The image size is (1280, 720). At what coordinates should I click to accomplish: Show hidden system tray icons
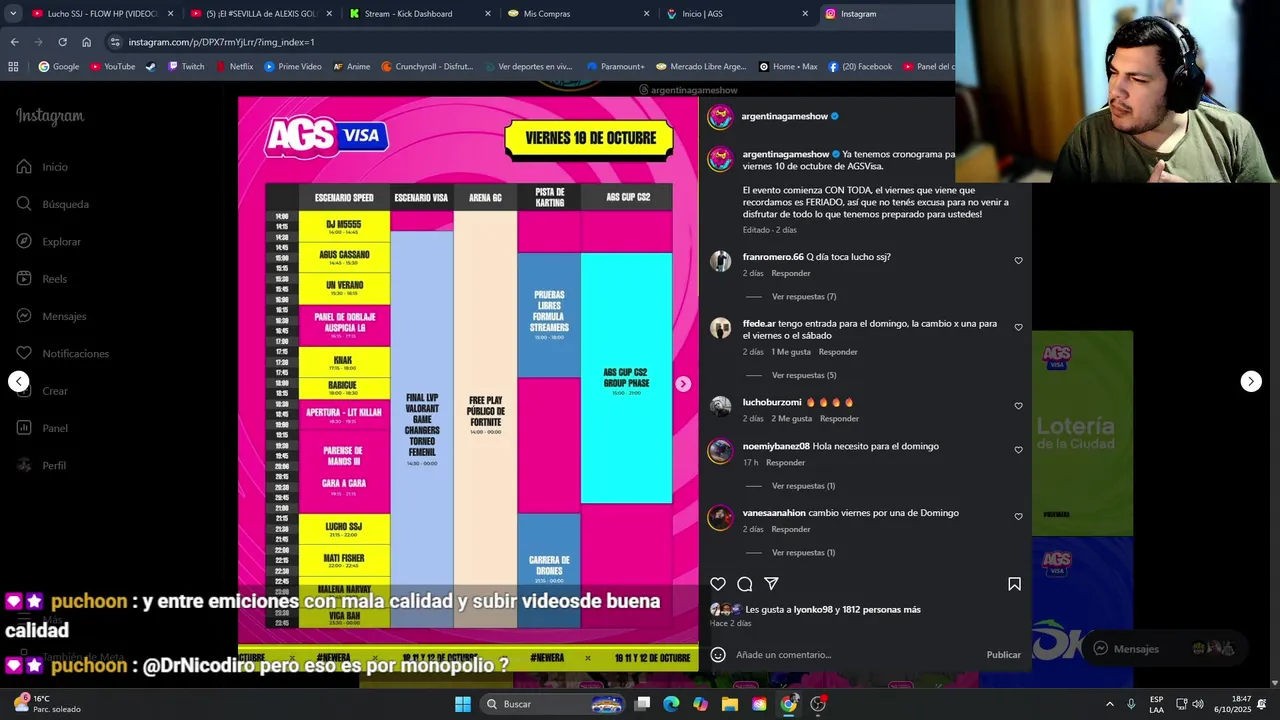pyautogui.click(x=1109, y=704)
